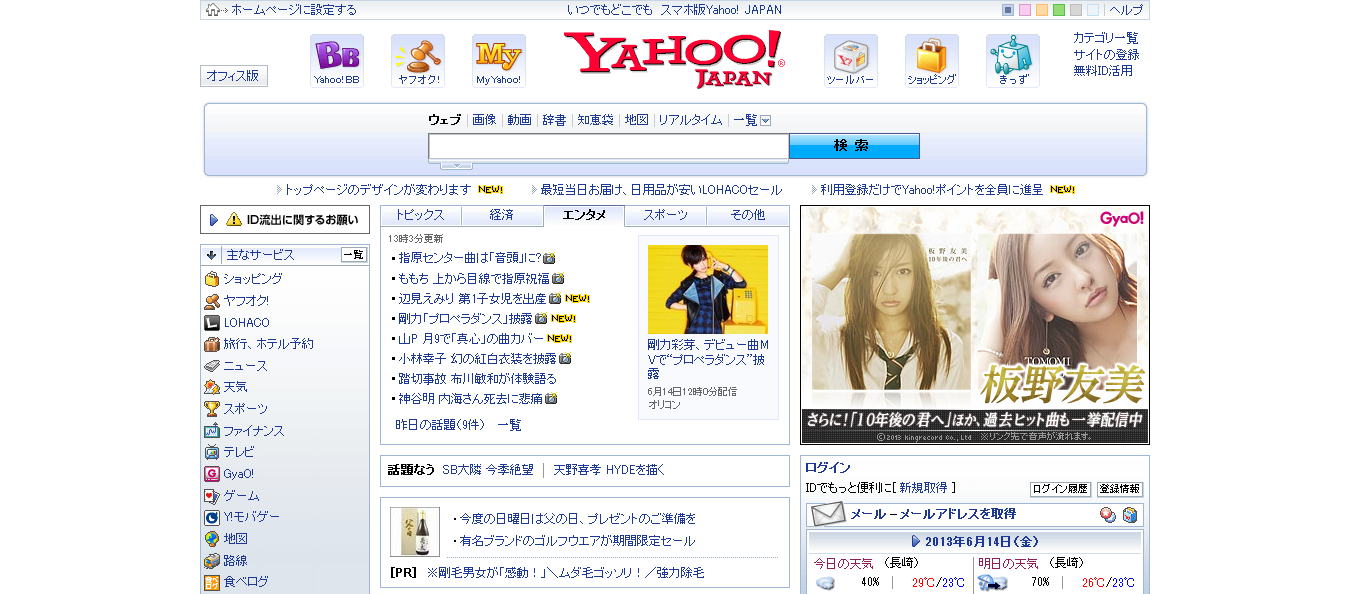The width and height of the screenshot is (1349, 594).
Task: Open the スマホ版Yahoo! JAPAN link
Action: tap(721, 10)
